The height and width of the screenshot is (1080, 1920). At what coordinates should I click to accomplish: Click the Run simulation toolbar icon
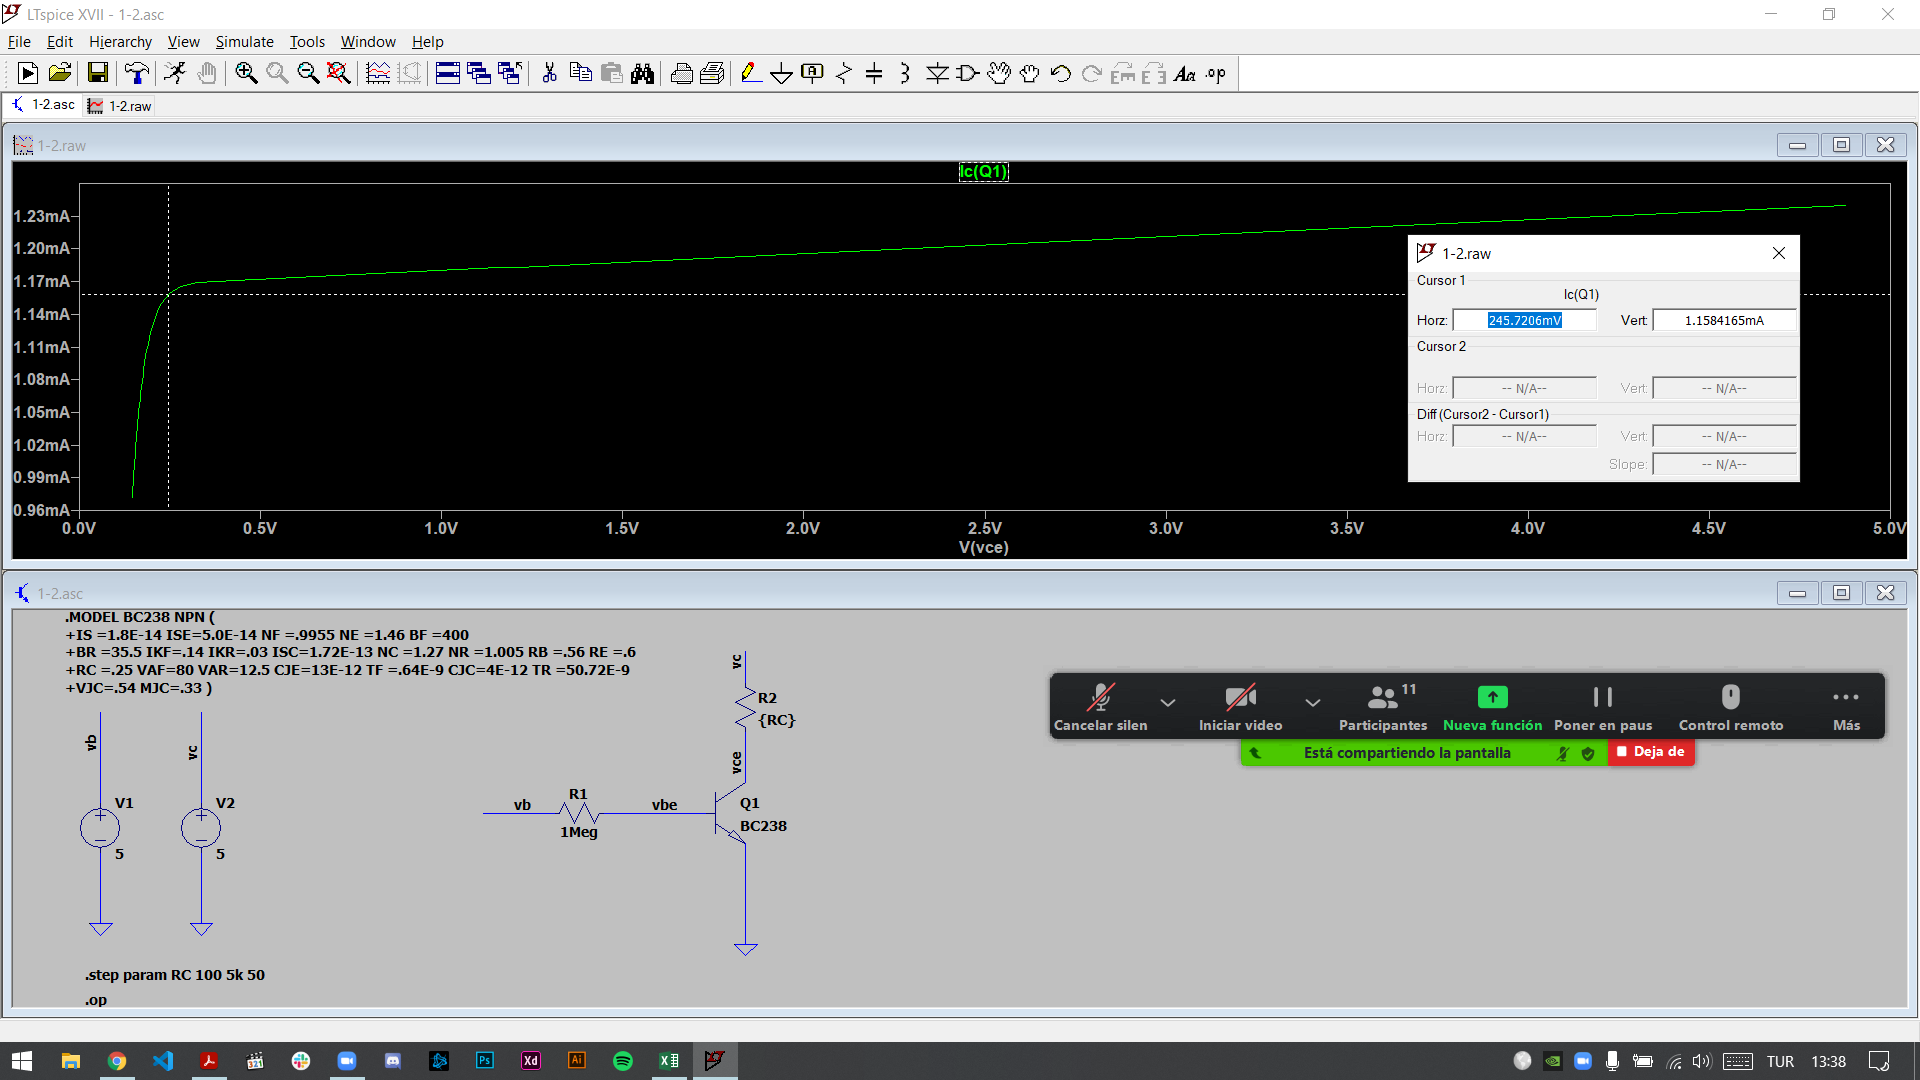point(28,73)
